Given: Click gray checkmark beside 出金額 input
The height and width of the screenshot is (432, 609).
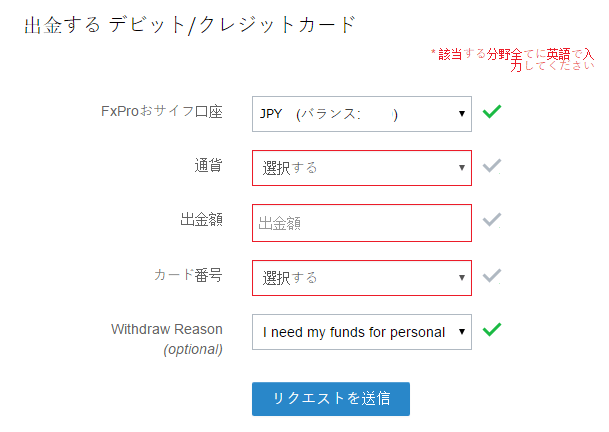Looking at the screenshot, I should (x=492, y=220).
